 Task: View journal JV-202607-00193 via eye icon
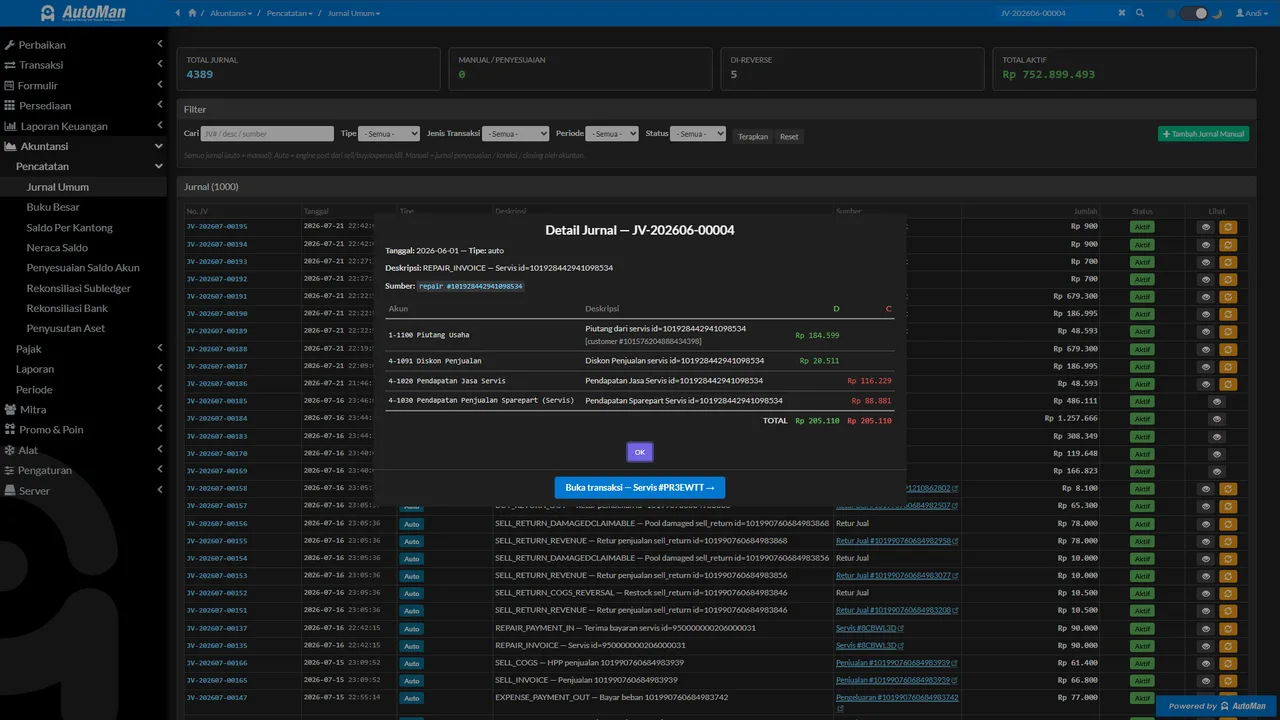pyautogui.click(x=1206, y=262)
